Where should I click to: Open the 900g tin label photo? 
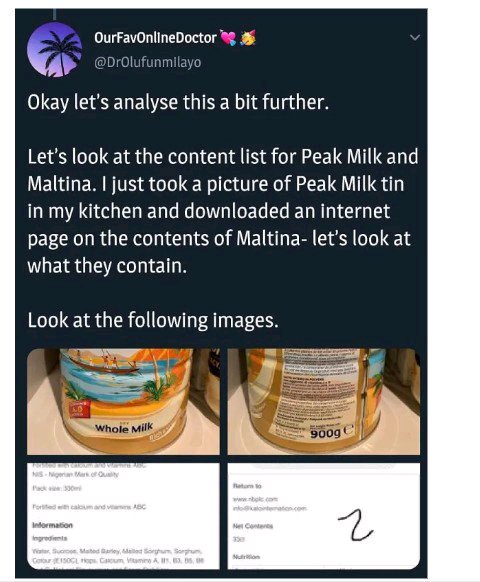coord(323,402)
